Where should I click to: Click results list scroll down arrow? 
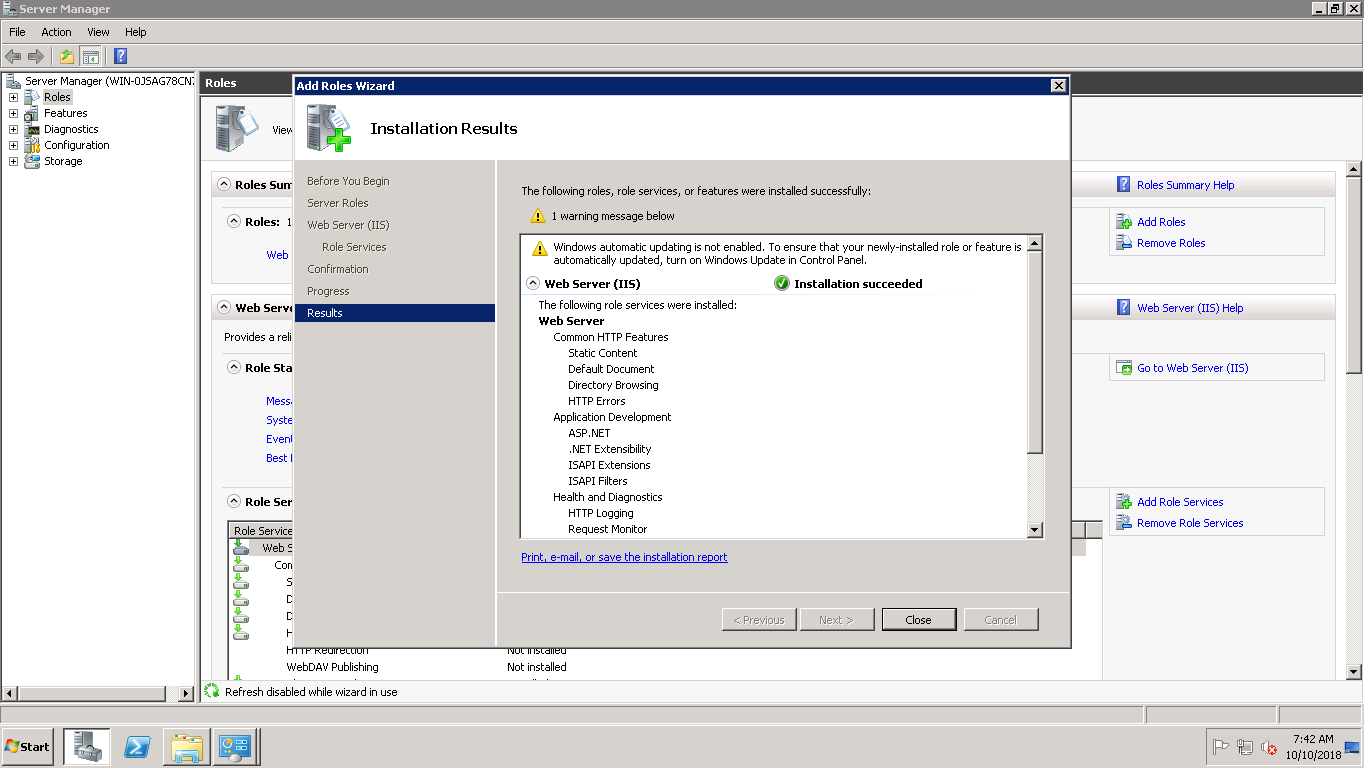[x=1035, y=530]
